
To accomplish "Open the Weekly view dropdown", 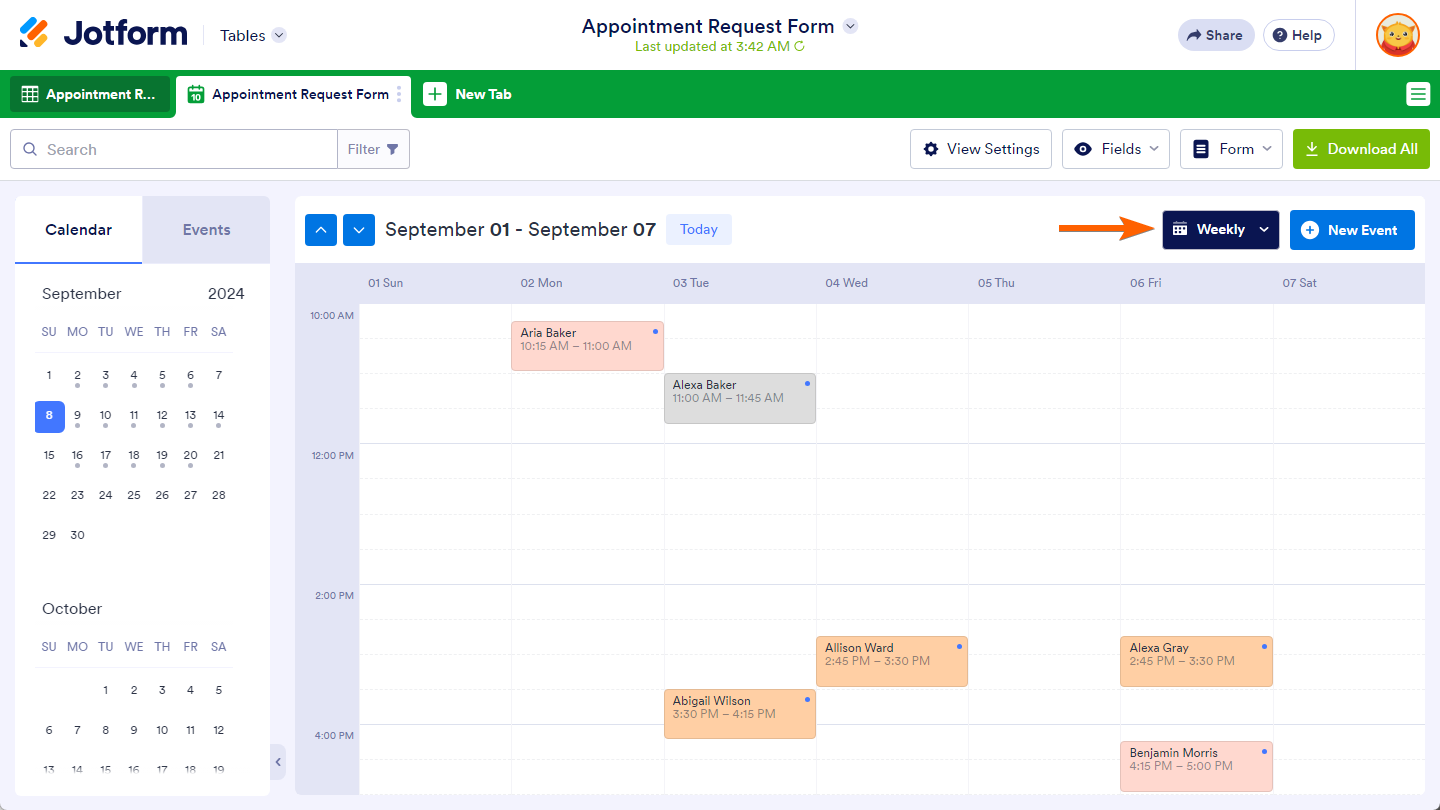I will [x=1220, y=230].
